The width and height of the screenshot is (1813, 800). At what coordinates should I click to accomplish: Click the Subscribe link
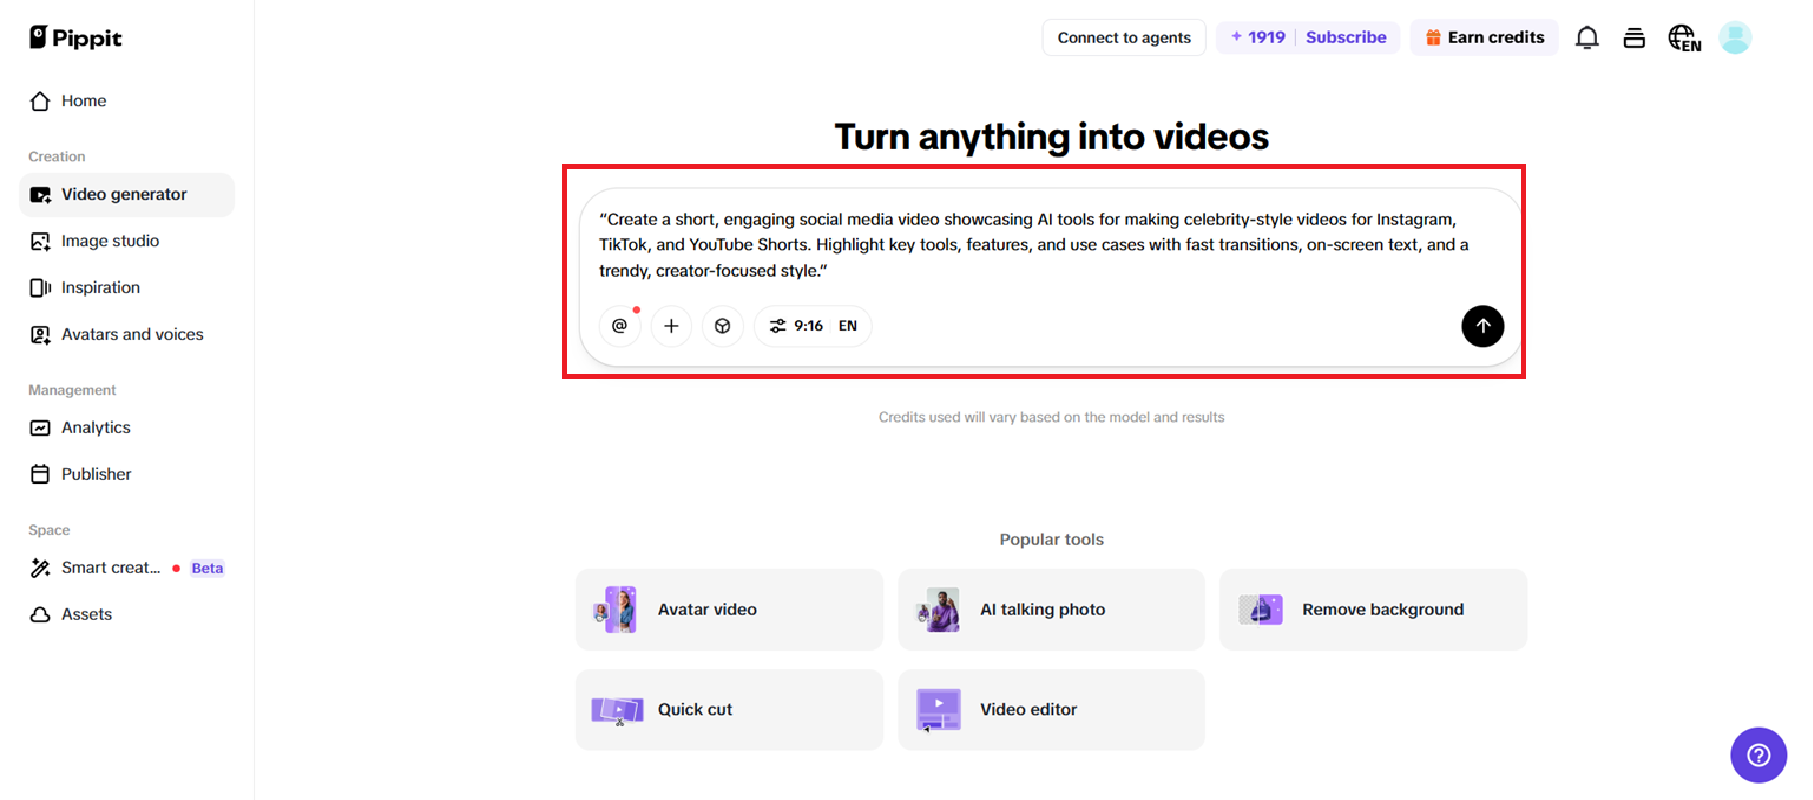pyautogui.click(x=1346, y=37)
